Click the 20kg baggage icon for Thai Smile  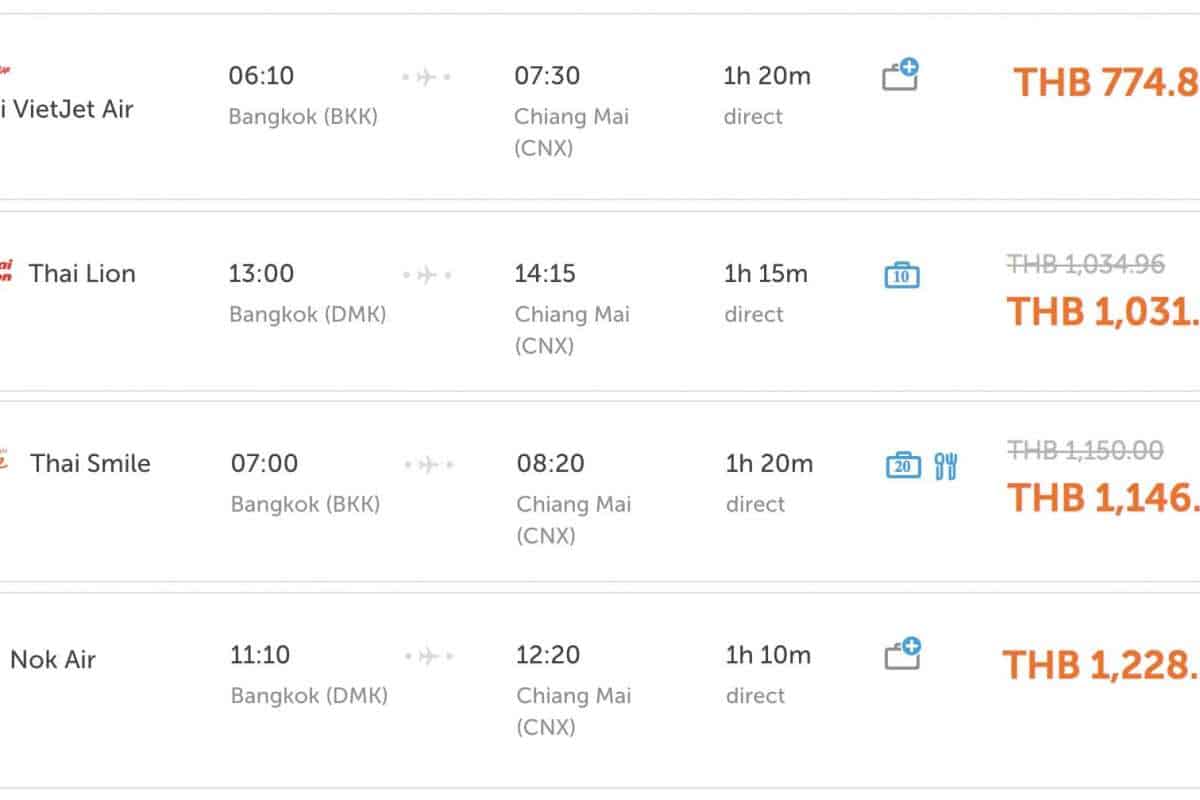click(x=903, y=465)
